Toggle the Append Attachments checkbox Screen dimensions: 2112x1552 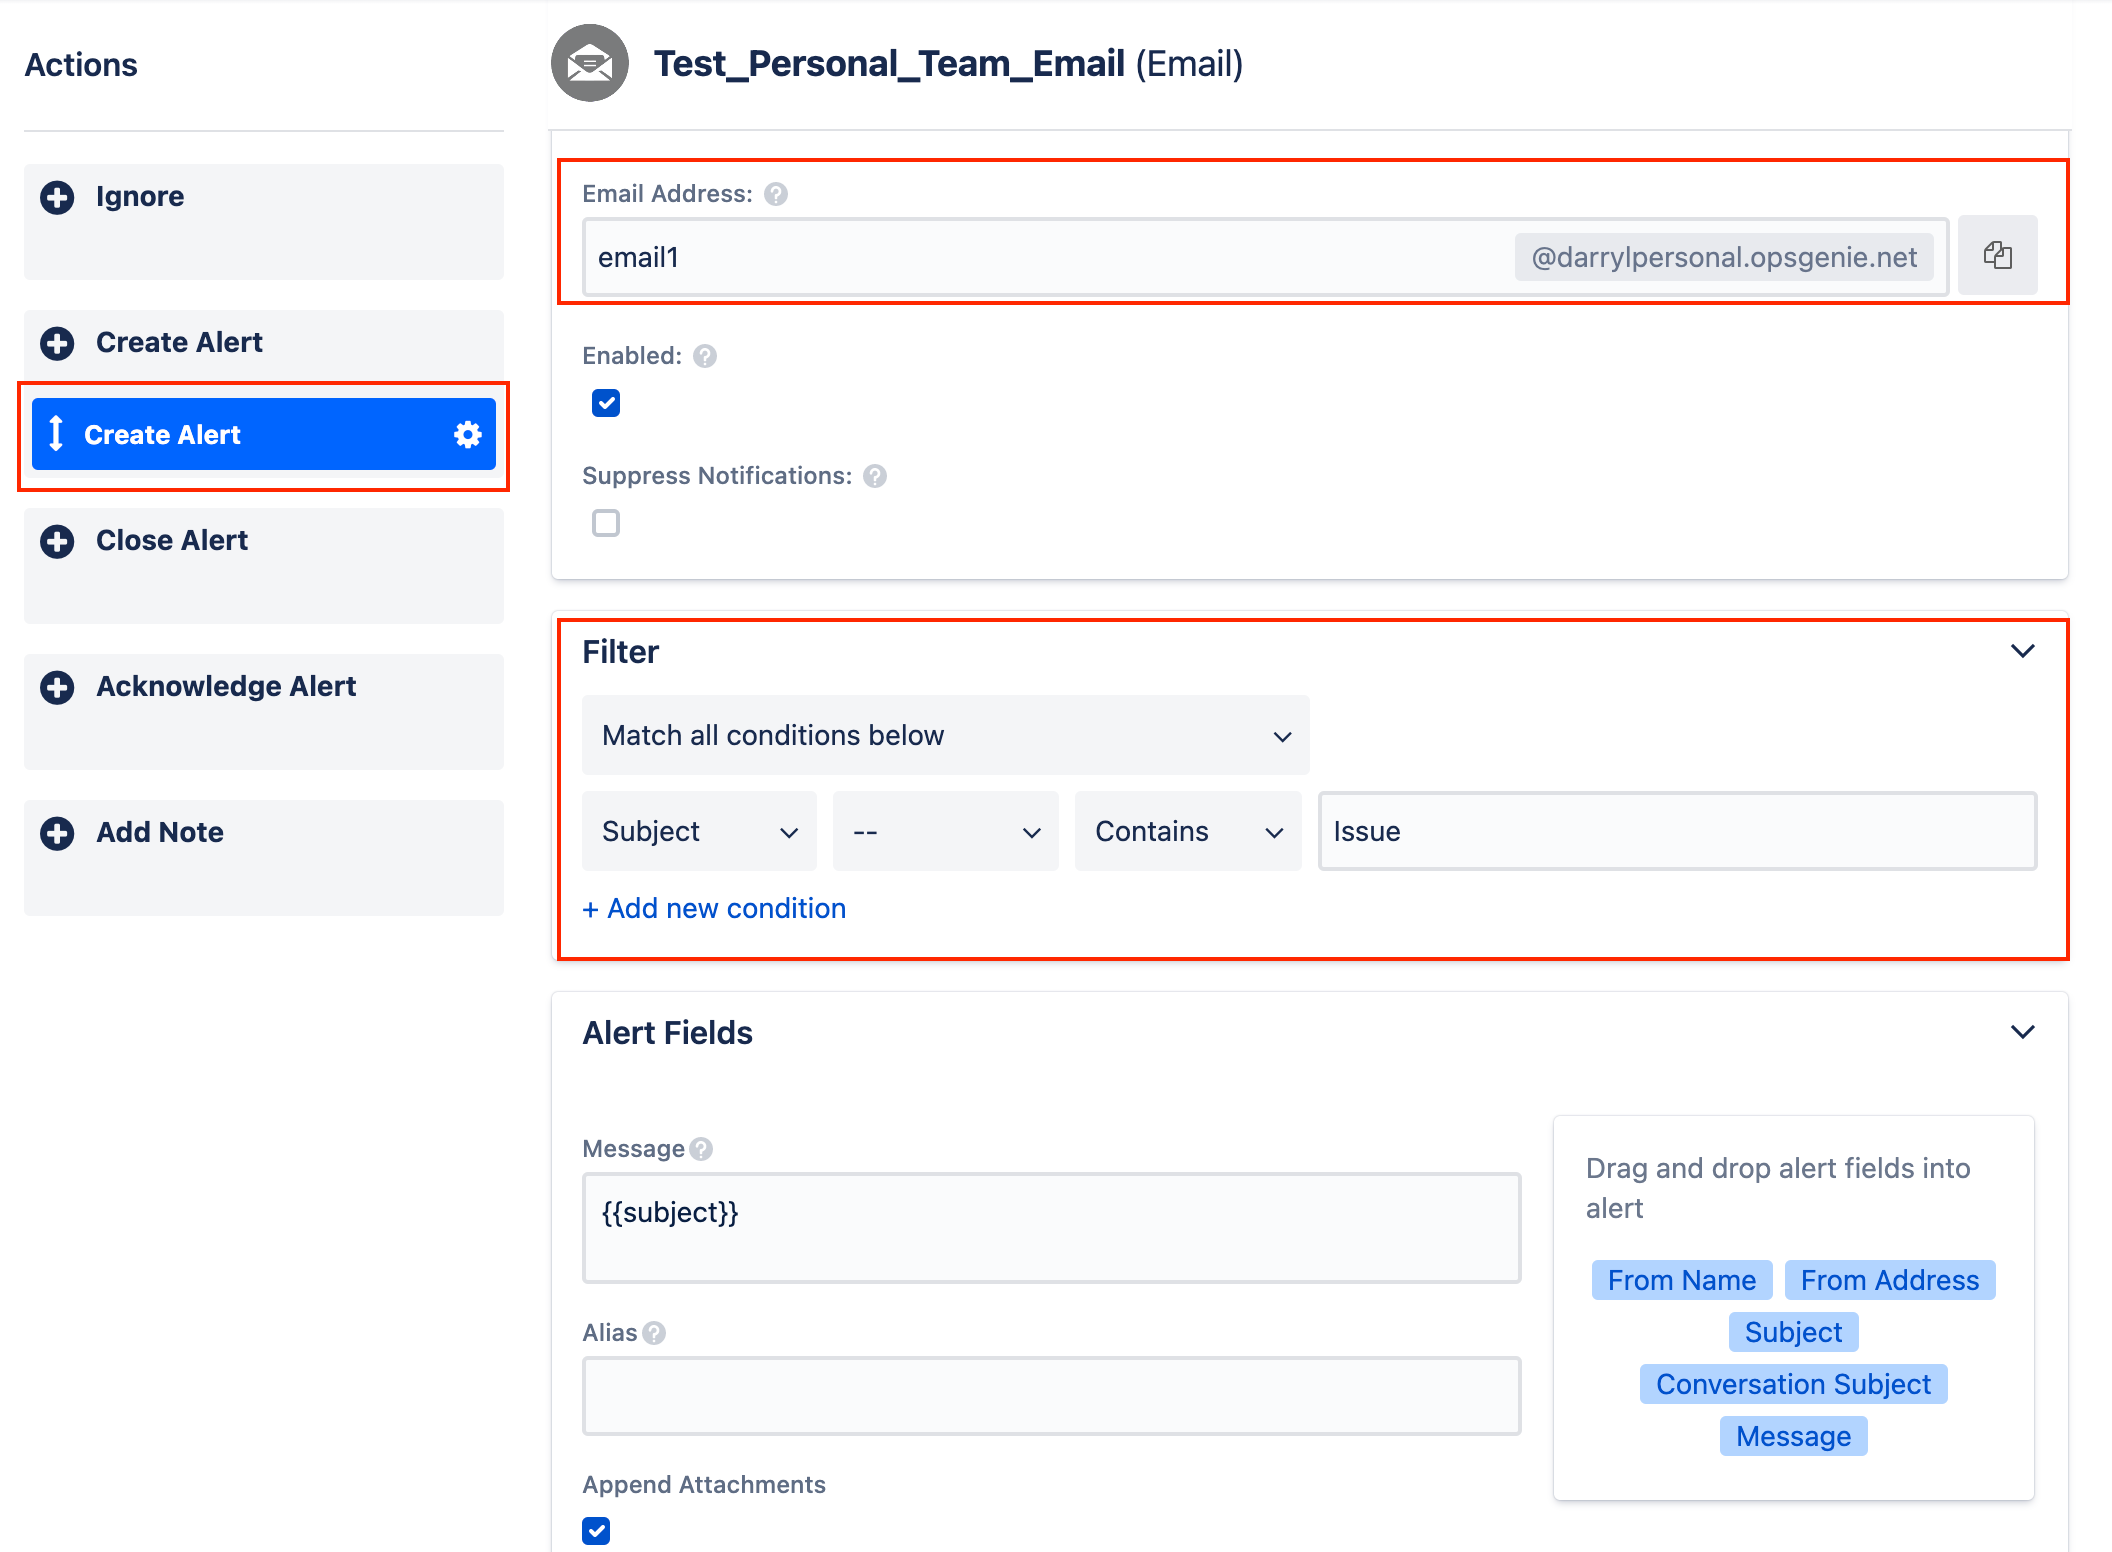[596, 1531]
